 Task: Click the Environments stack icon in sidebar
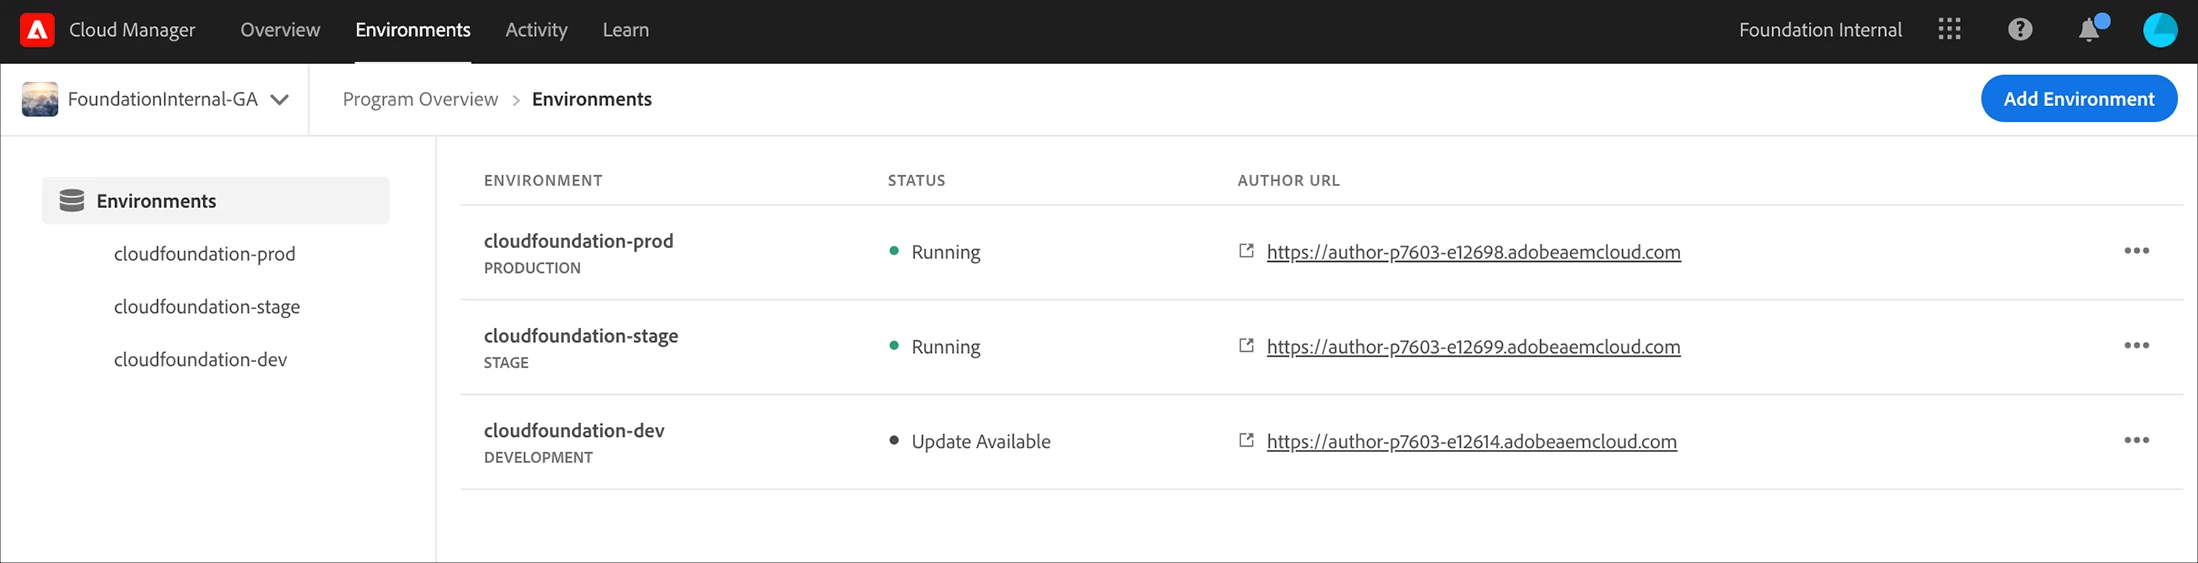(x=72, y=200)
